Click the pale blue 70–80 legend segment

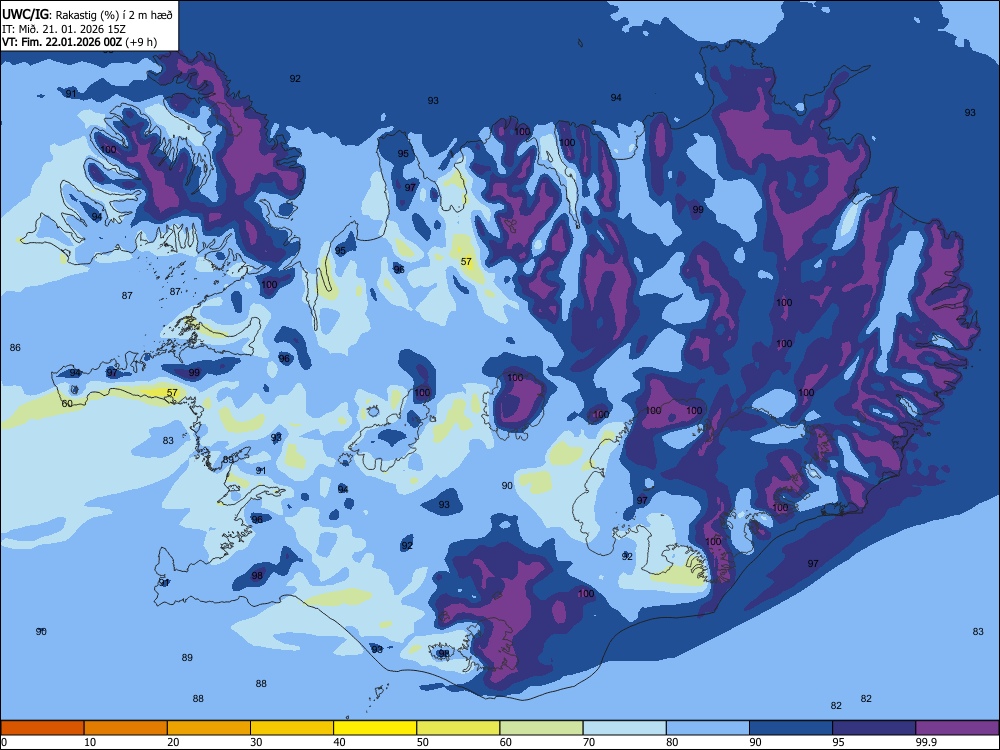624,728
